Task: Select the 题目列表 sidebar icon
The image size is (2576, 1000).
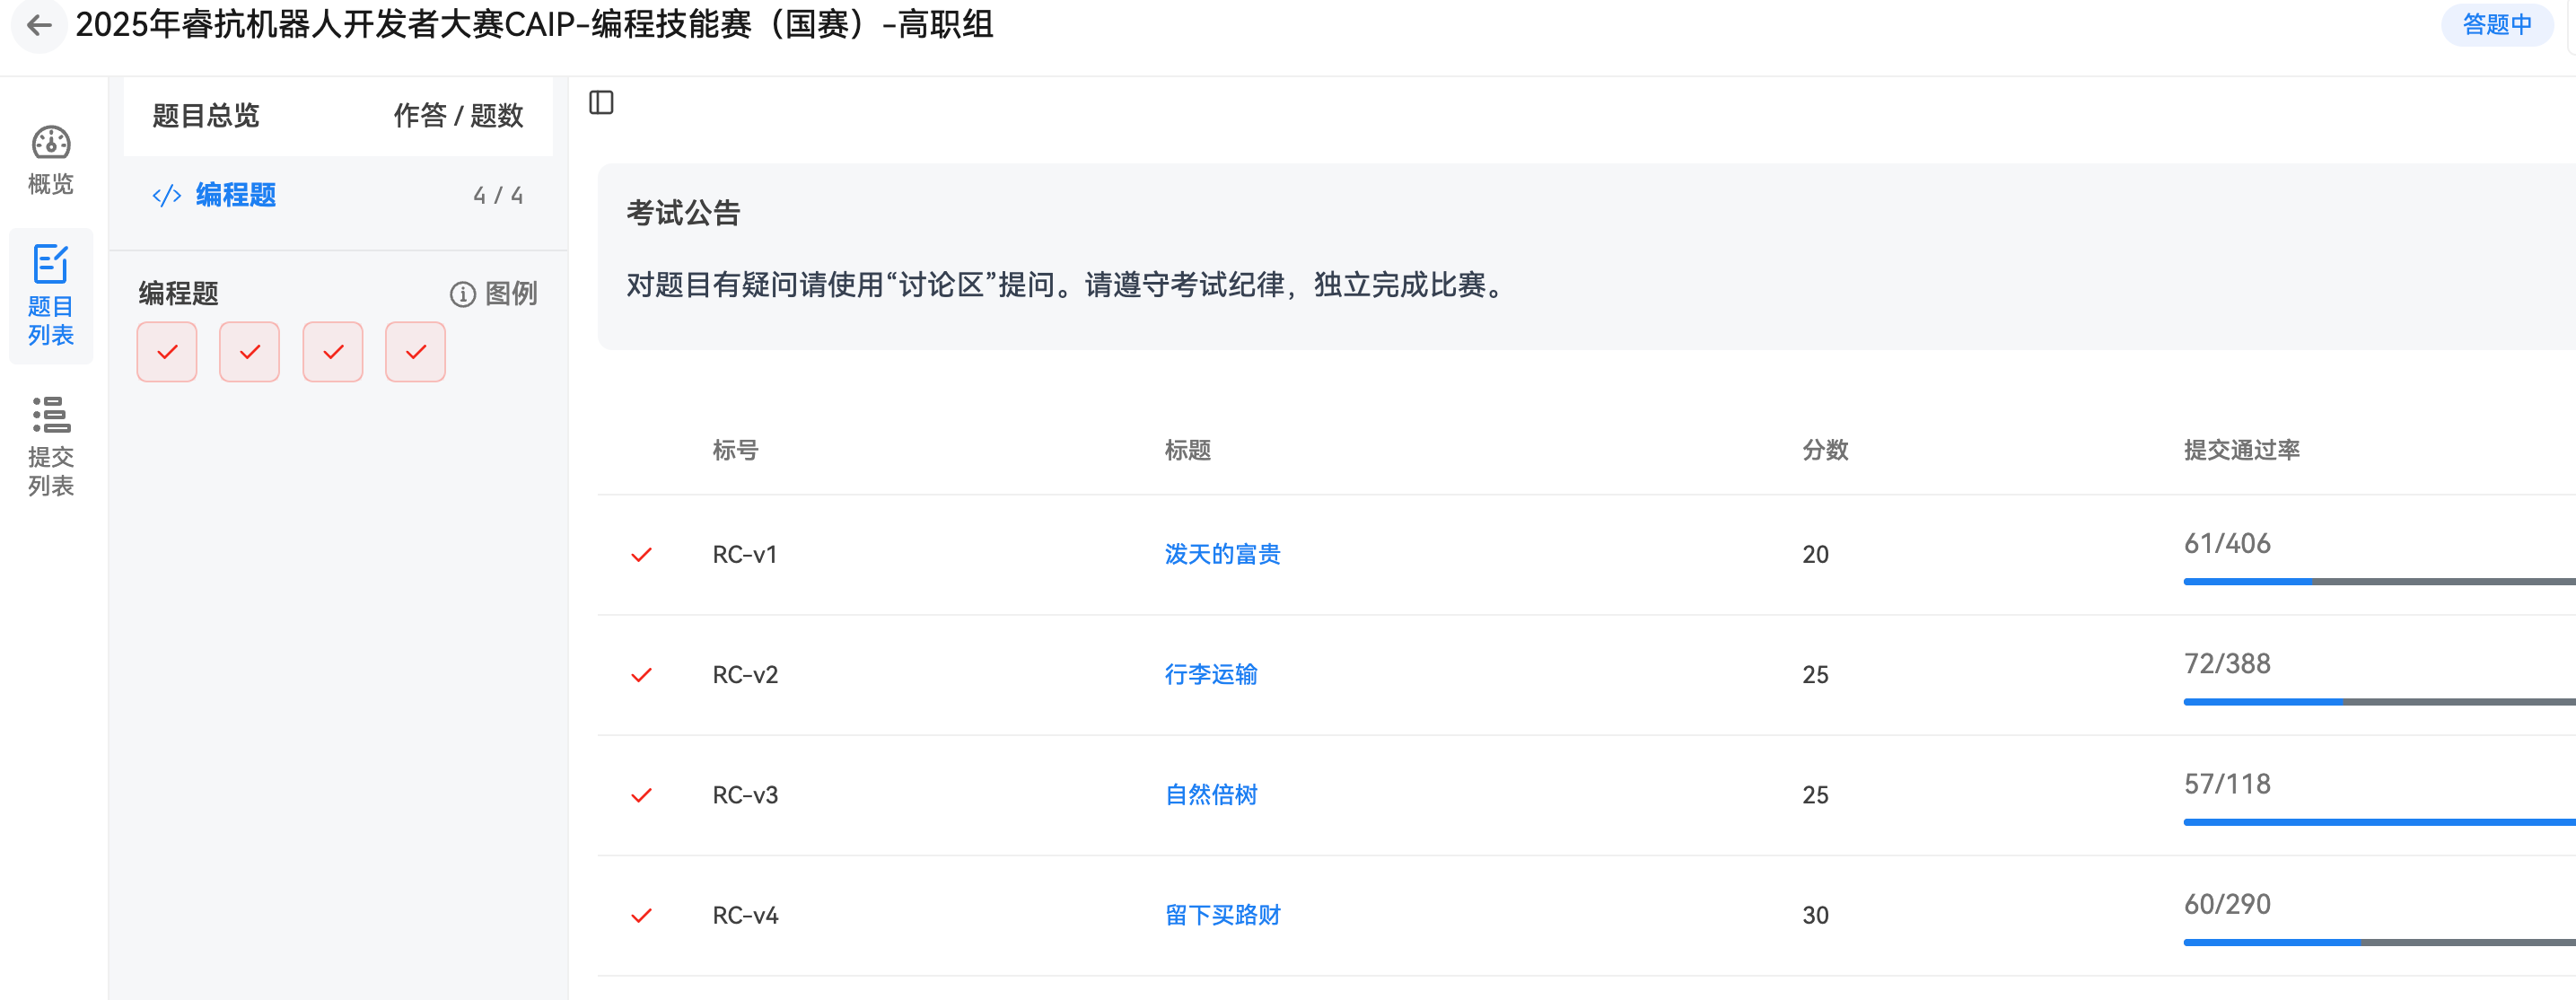Action: pyautogui.click(x=51, y=265)
